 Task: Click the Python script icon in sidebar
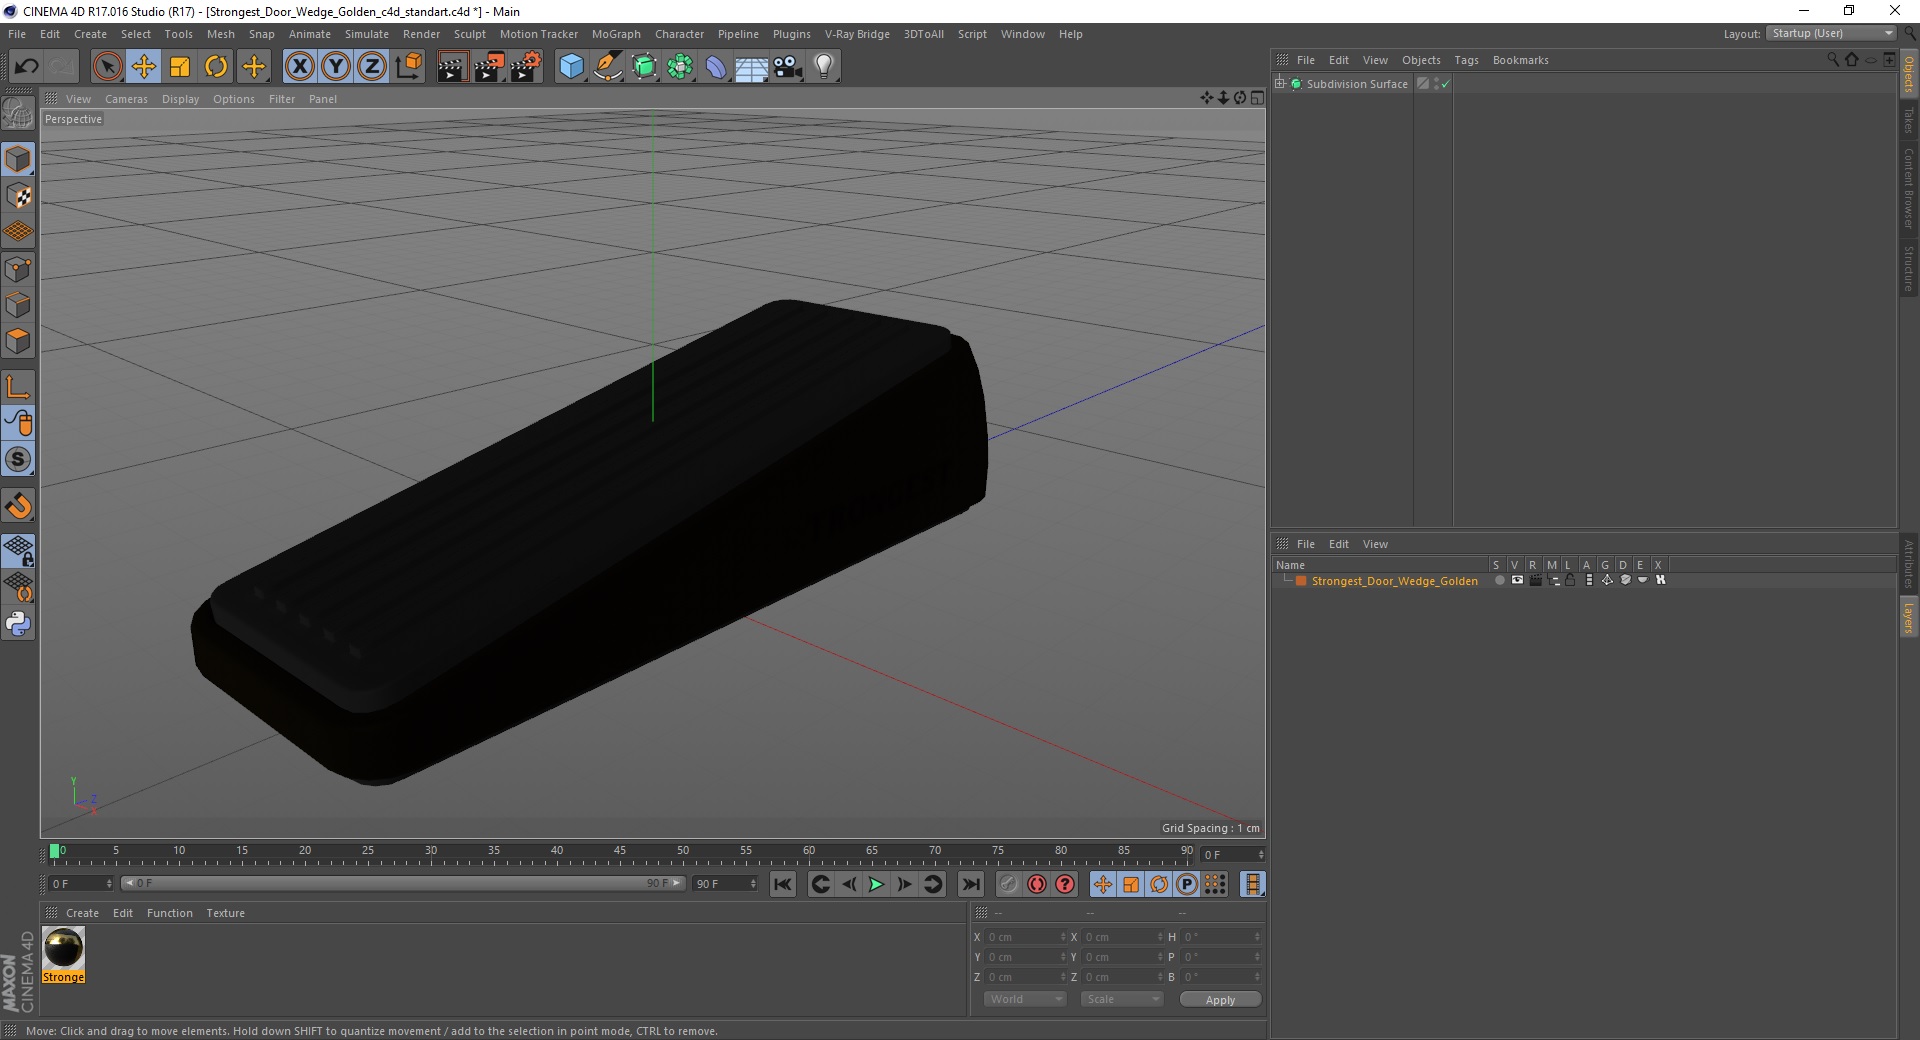(18, 624)
